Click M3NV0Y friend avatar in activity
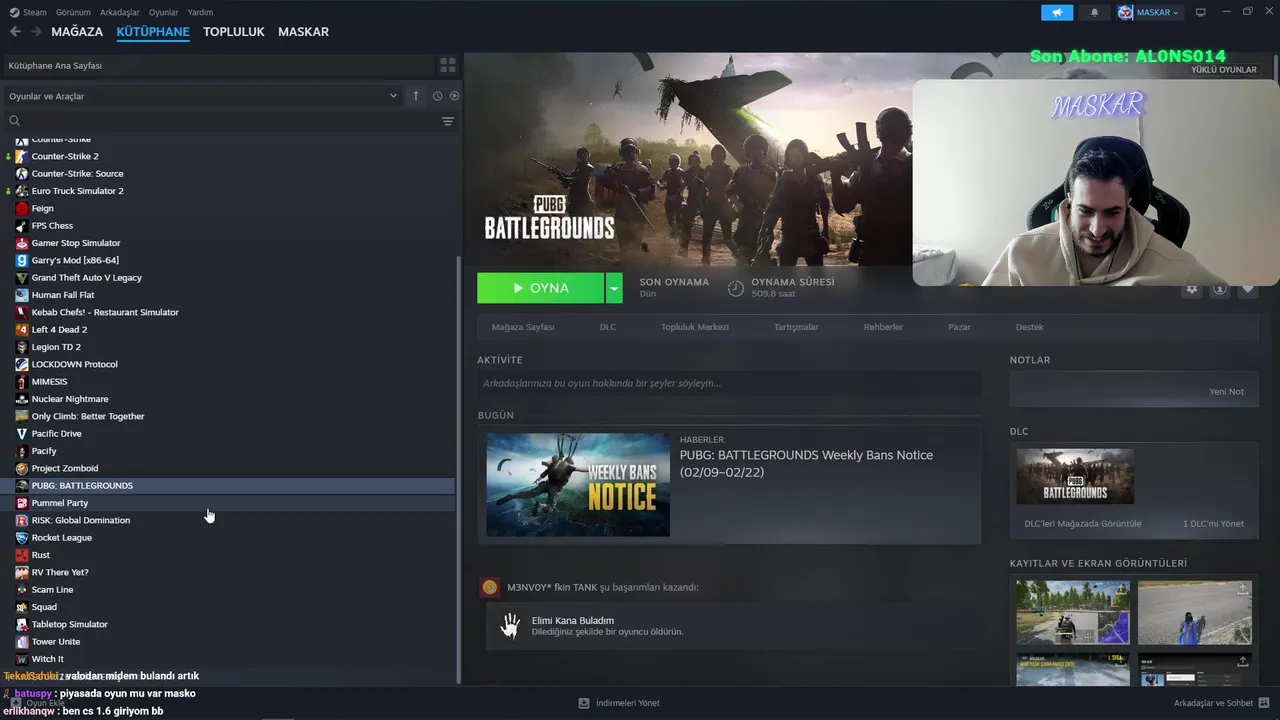 489,587
